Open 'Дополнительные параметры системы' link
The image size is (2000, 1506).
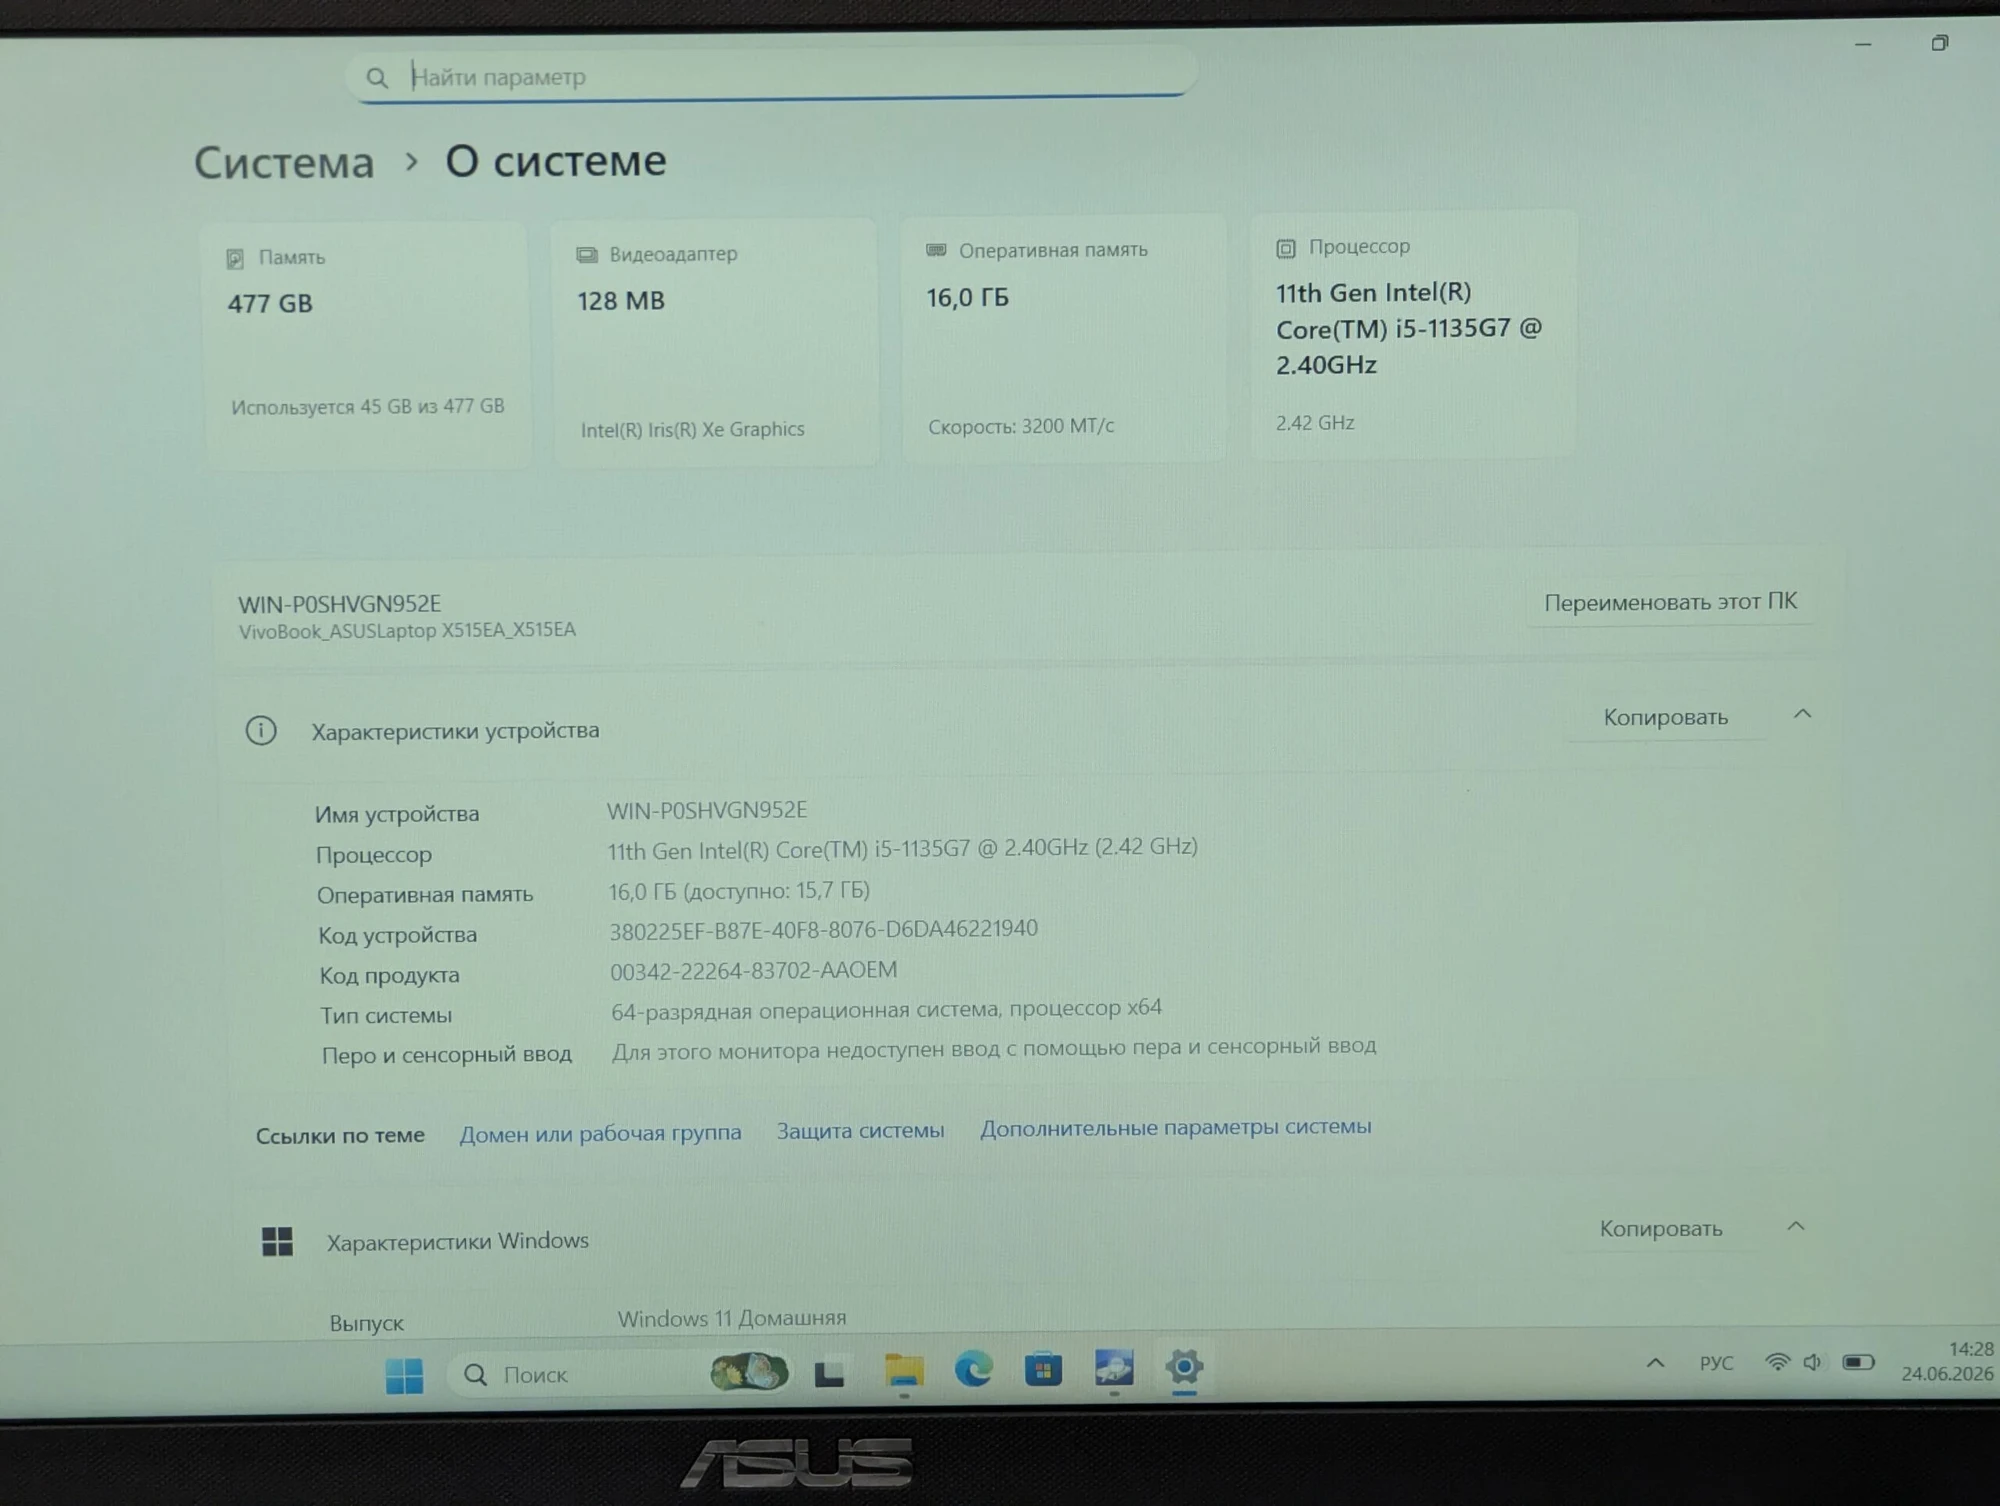[x=1175, y=1127]
